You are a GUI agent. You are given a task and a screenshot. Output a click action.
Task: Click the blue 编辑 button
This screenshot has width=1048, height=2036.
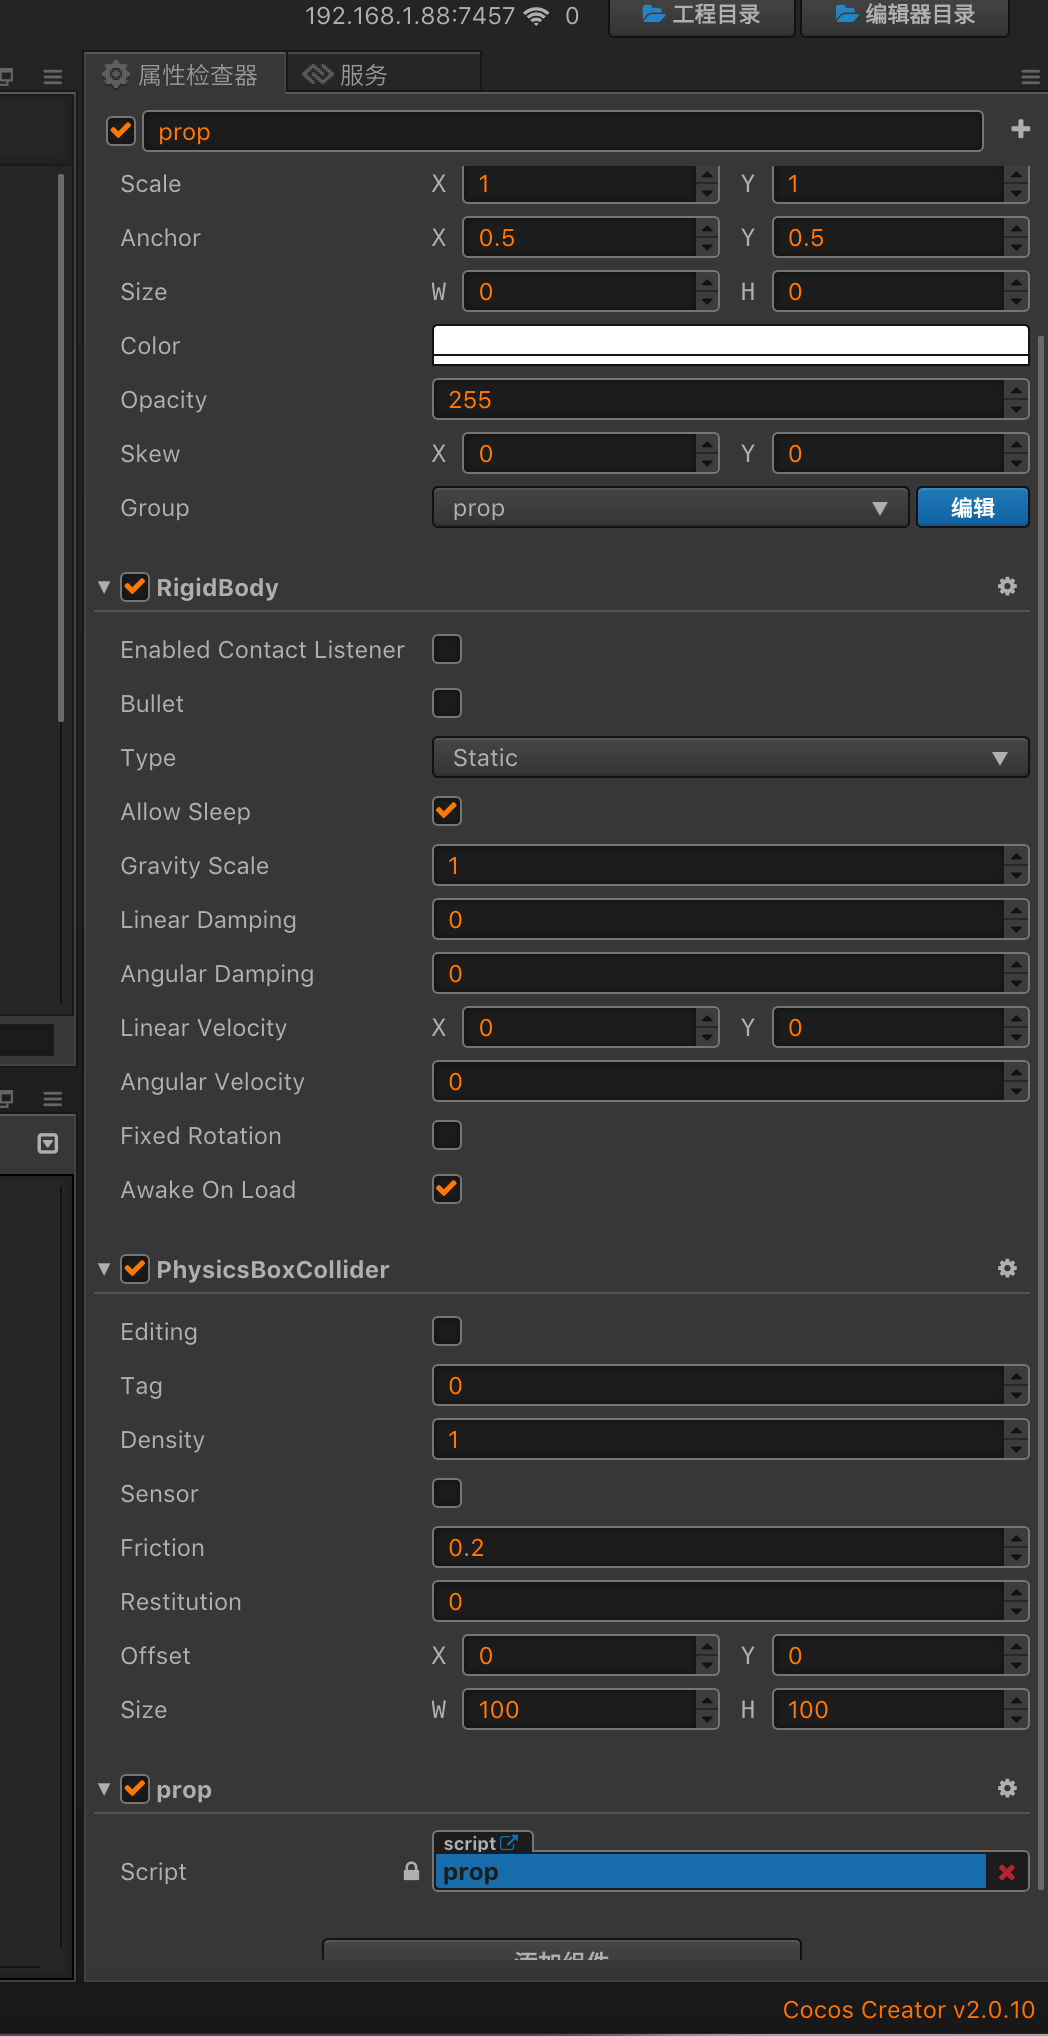(x=972, y=508)
